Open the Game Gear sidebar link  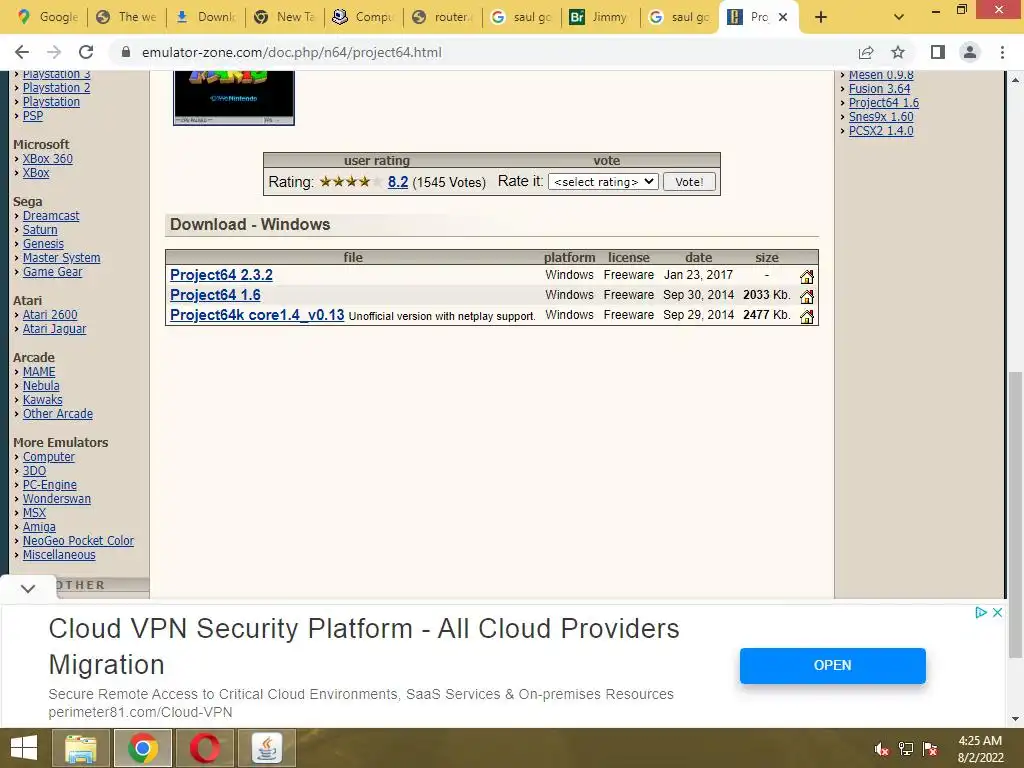click(52, 272)
